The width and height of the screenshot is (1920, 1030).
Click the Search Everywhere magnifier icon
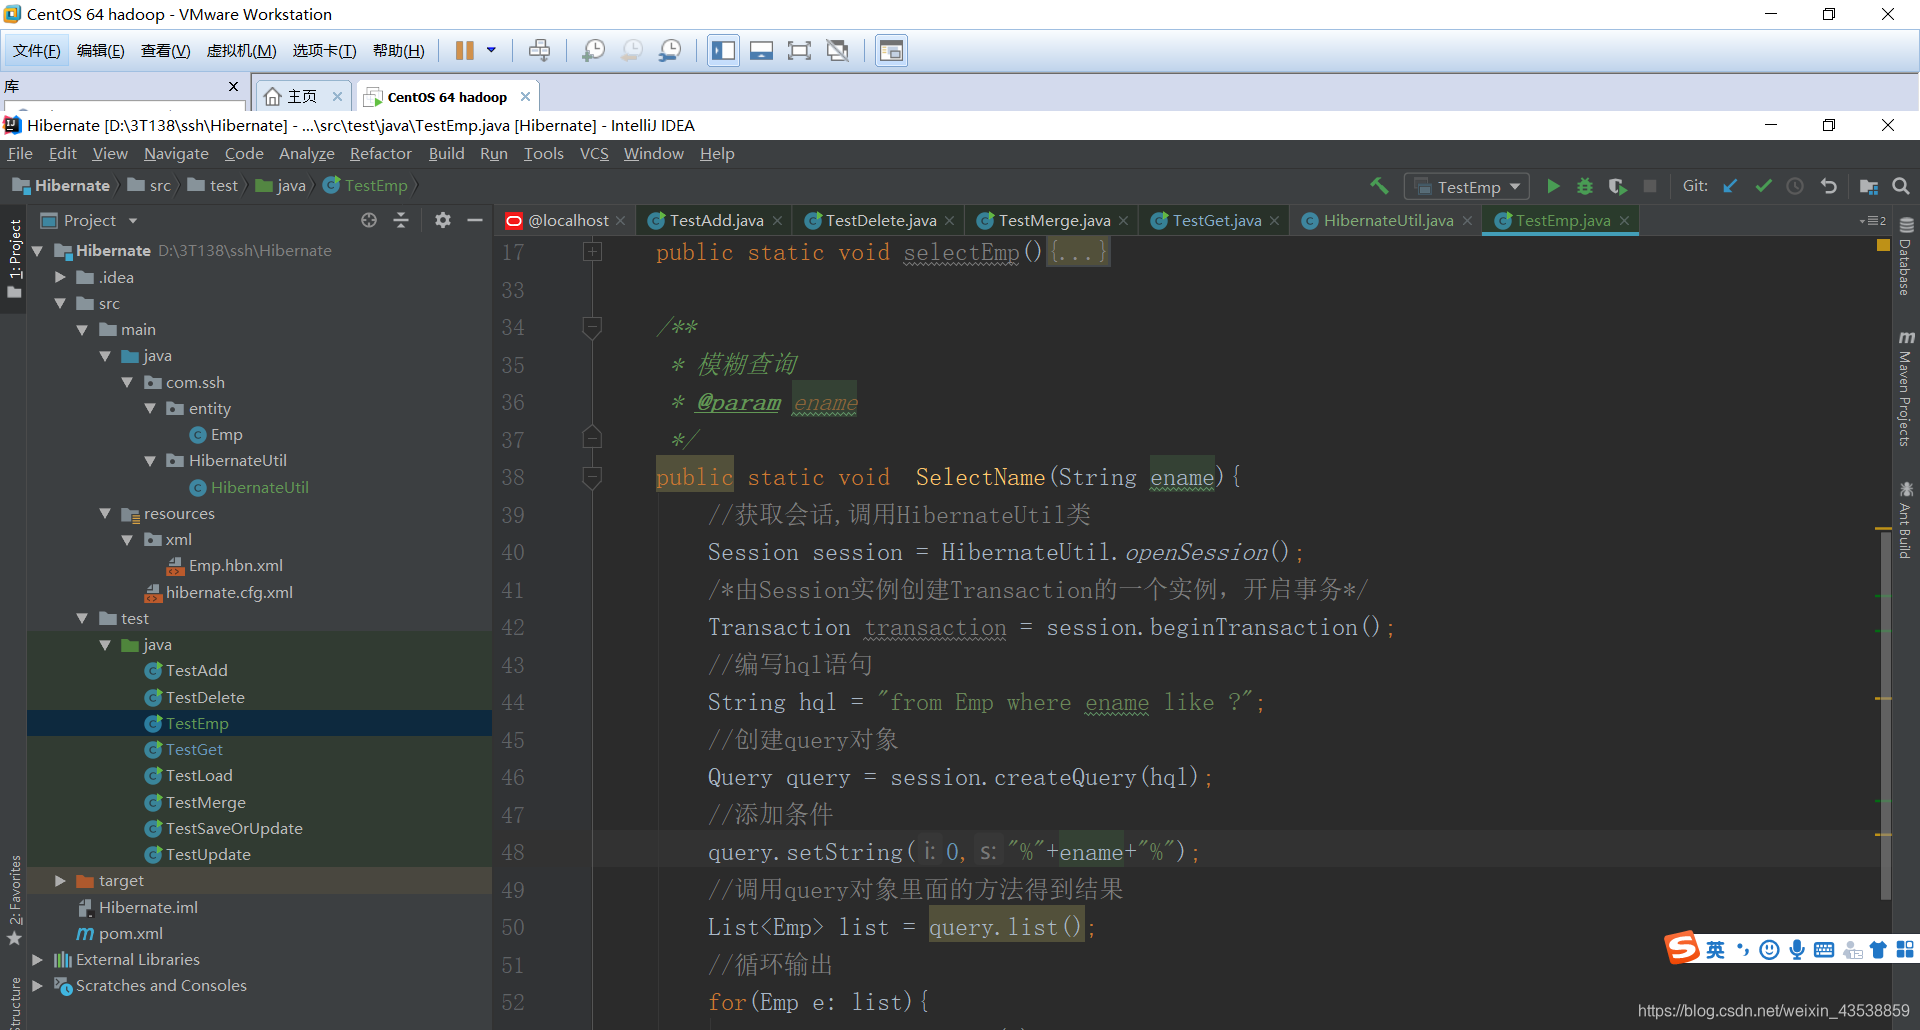click(x=1901, y=186)
